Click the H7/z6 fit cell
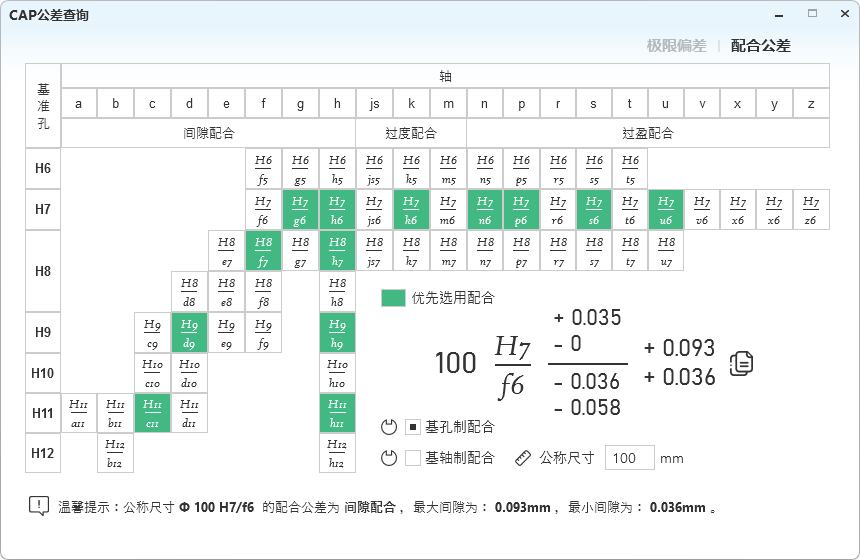 tap(810, 210)
